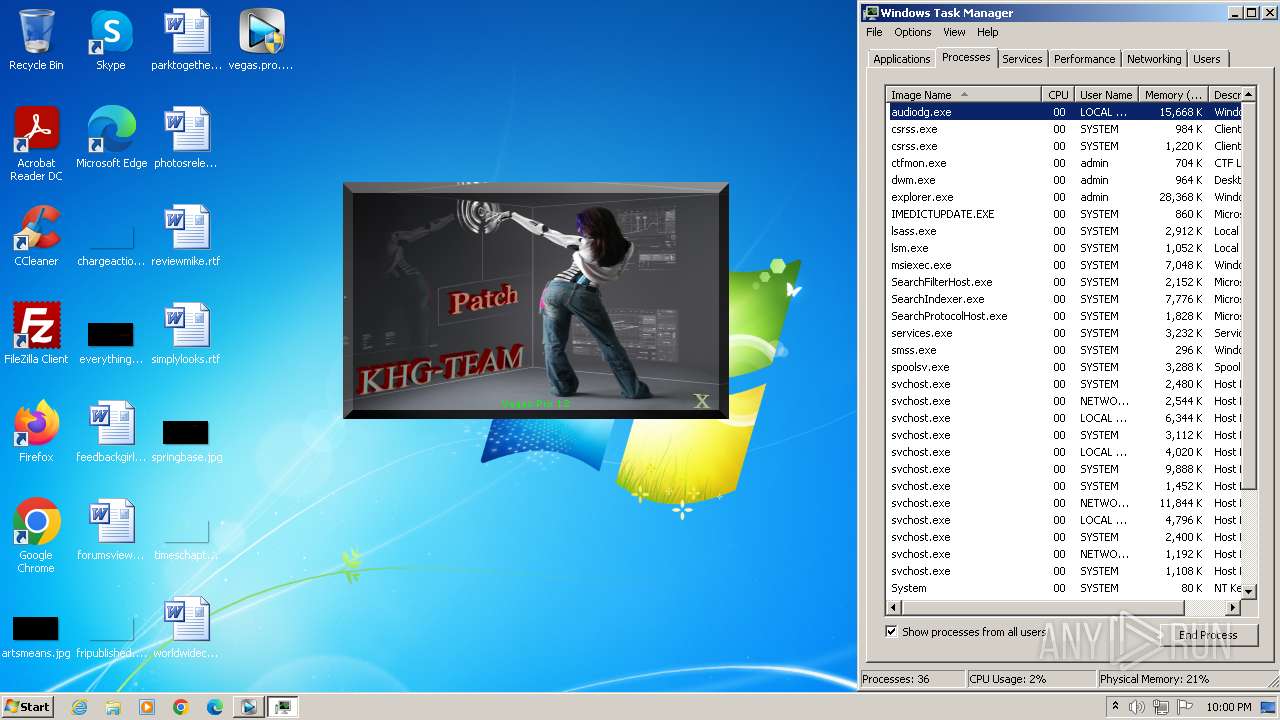Click the Edge icon in the taskbar
This screenshot has height=720, width=1280.
[215, 707]
